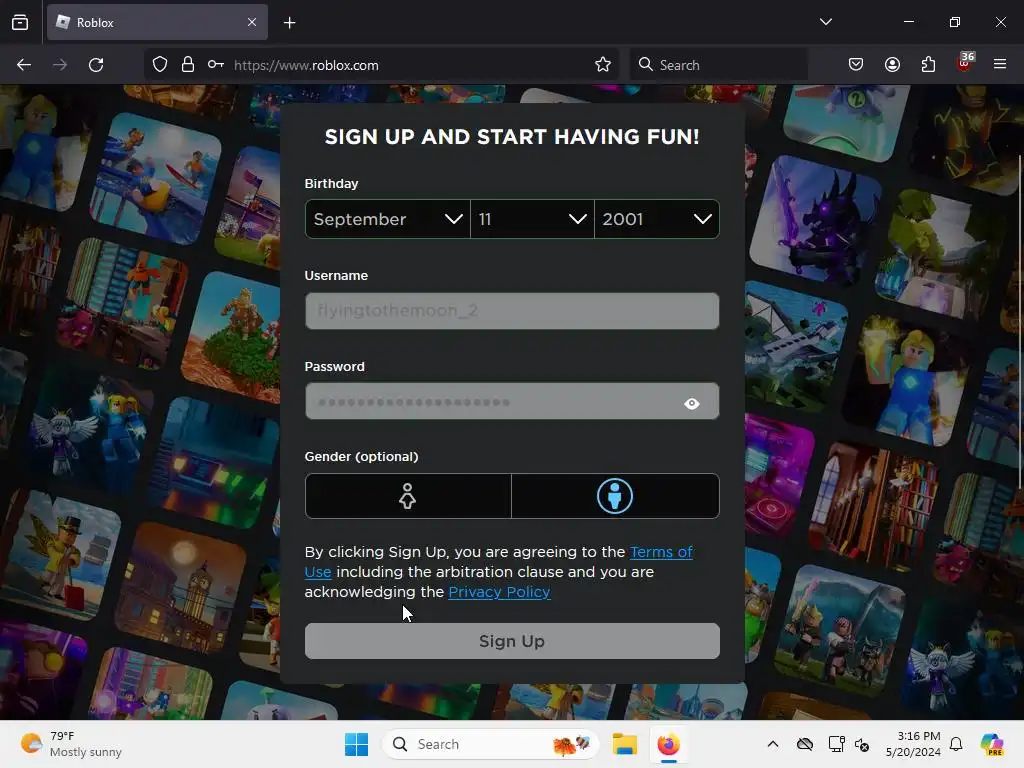Reload the current page
Screen dimensions: 1024x768
point(96,65)
